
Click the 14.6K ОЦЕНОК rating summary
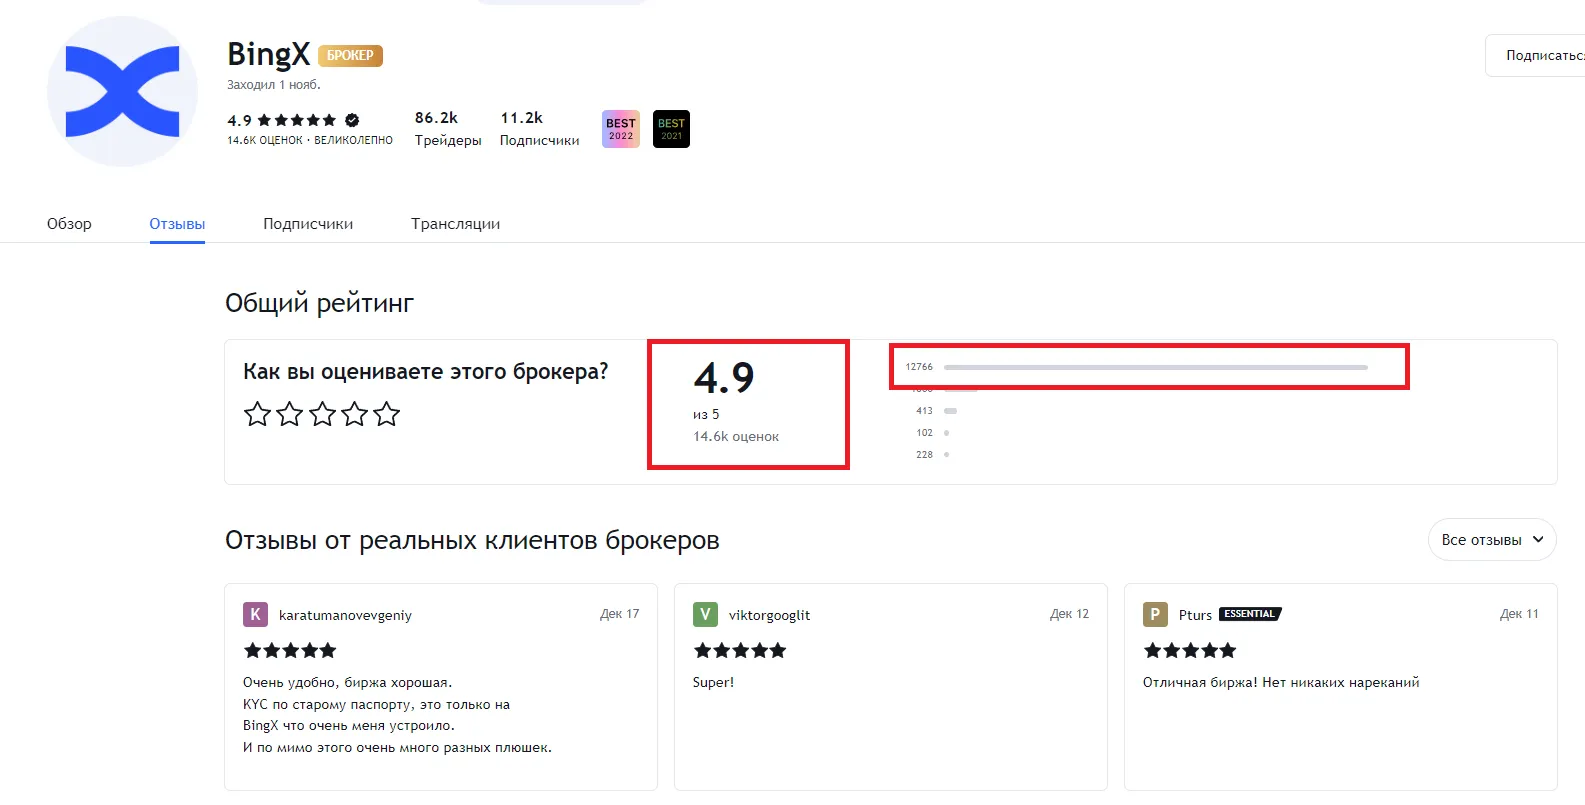tap(310, 141)
